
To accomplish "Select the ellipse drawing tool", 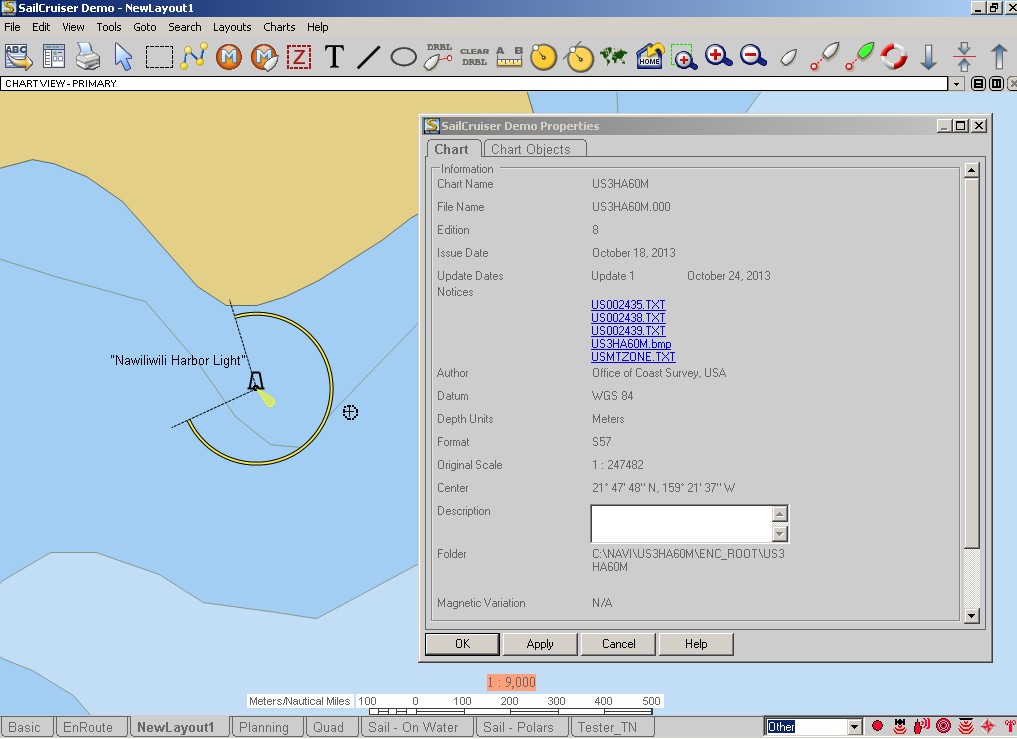I will (x=403, y=57).
